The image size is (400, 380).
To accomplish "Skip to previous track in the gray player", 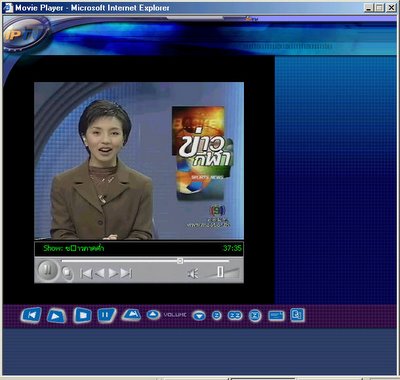I will pos(86,274).
